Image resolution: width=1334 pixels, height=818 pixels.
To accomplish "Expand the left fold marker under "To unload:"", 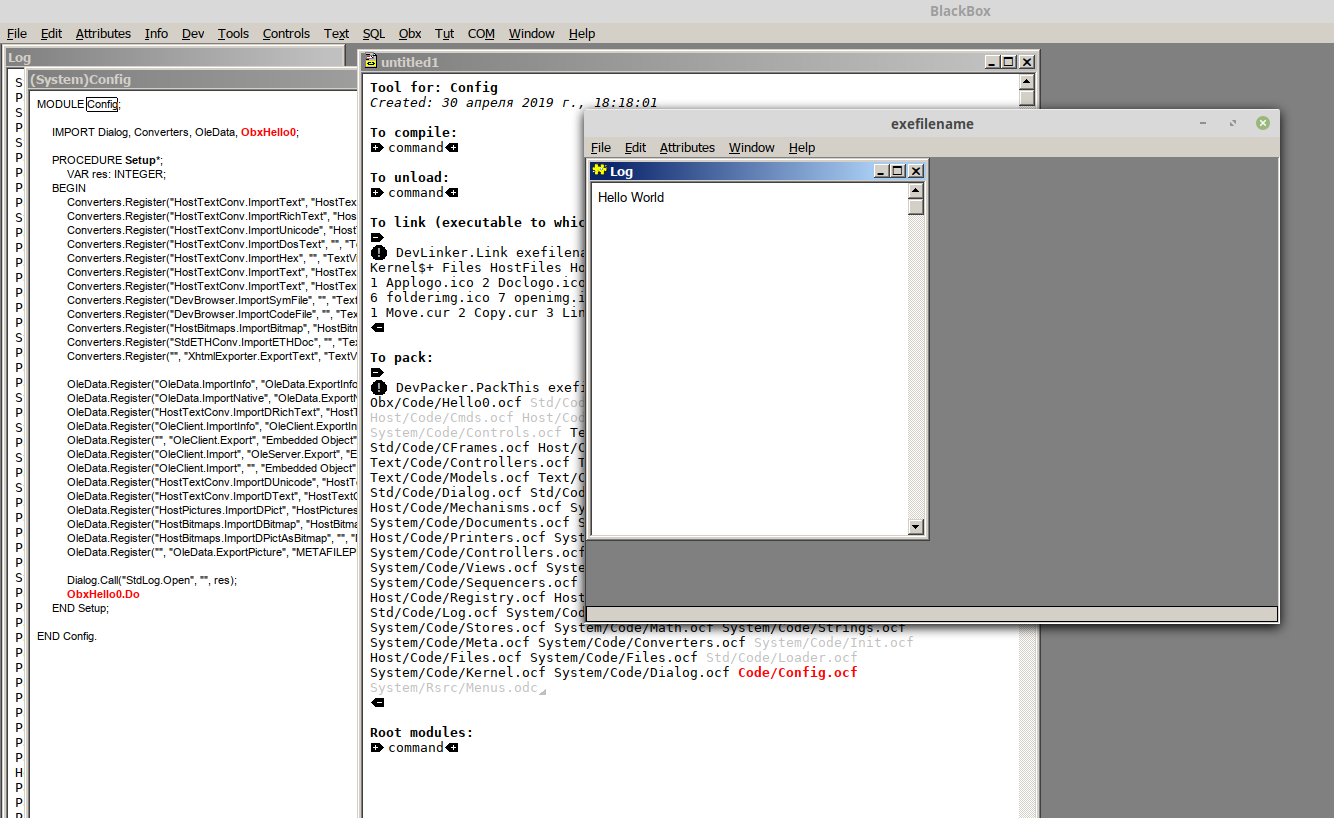I will [377, 193].
